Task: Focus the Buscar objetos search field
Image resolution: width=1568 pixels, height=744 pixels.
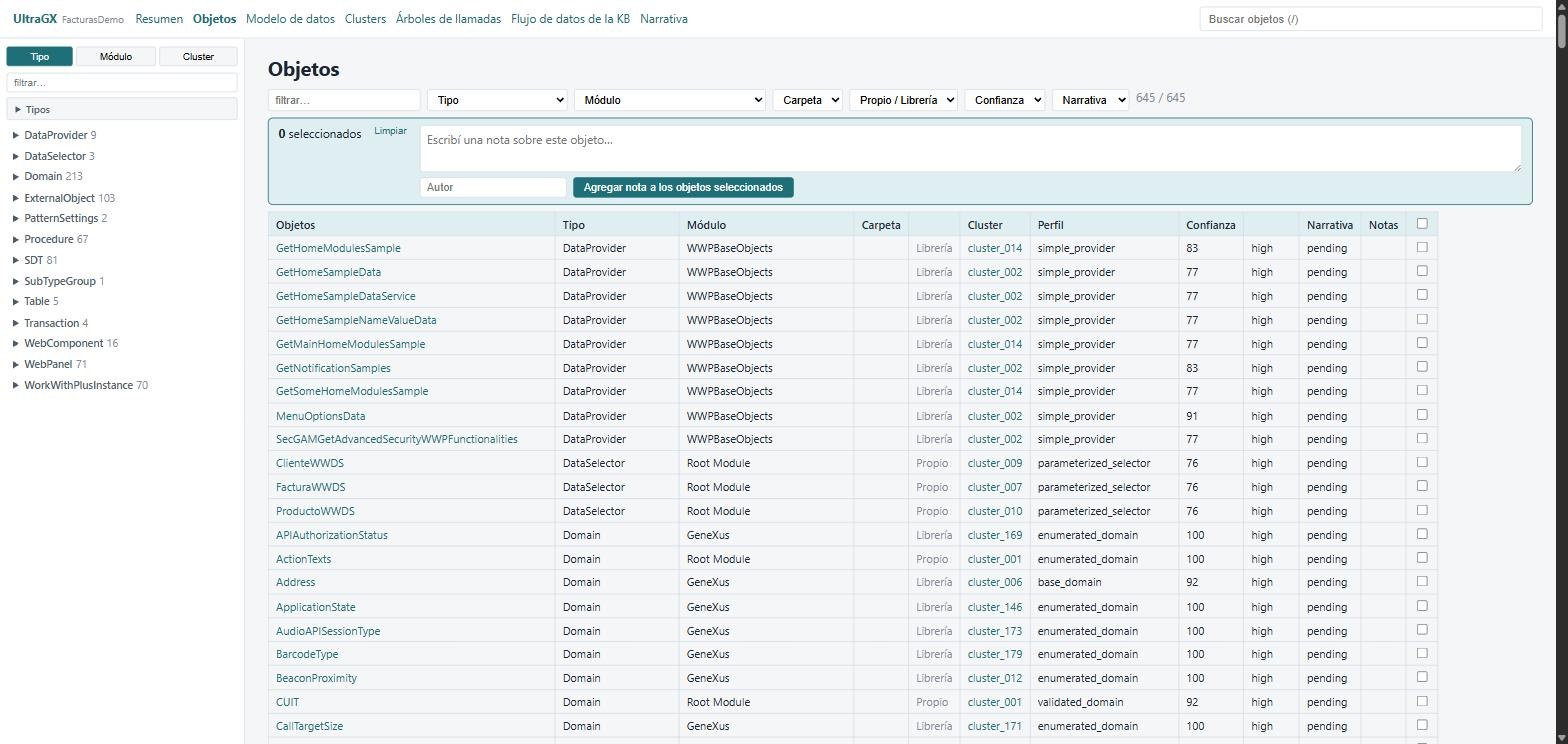Action: pos(1371,19)
